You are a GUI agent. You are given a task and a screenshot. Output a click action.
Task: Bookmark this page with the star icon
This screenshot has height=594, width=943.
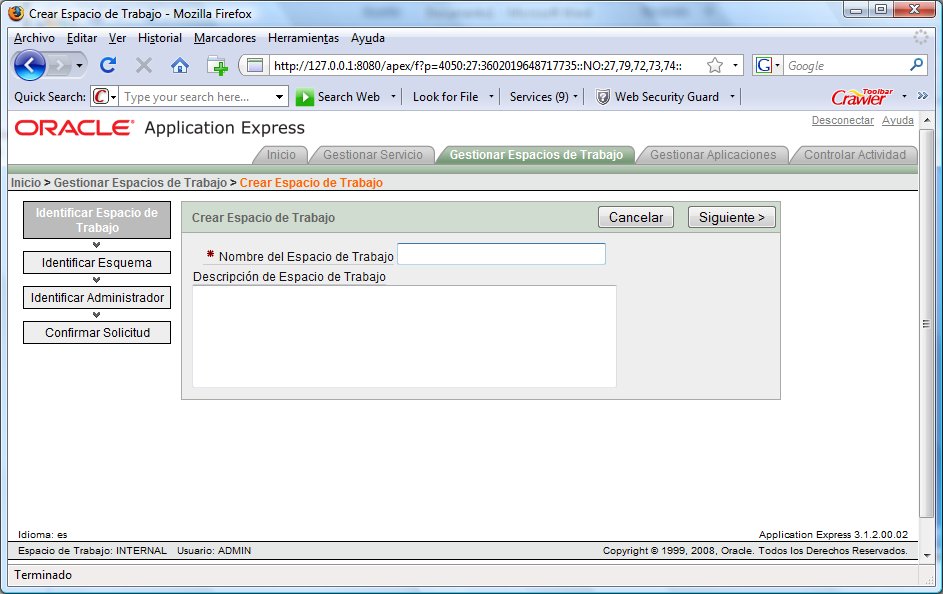[714, 65]
